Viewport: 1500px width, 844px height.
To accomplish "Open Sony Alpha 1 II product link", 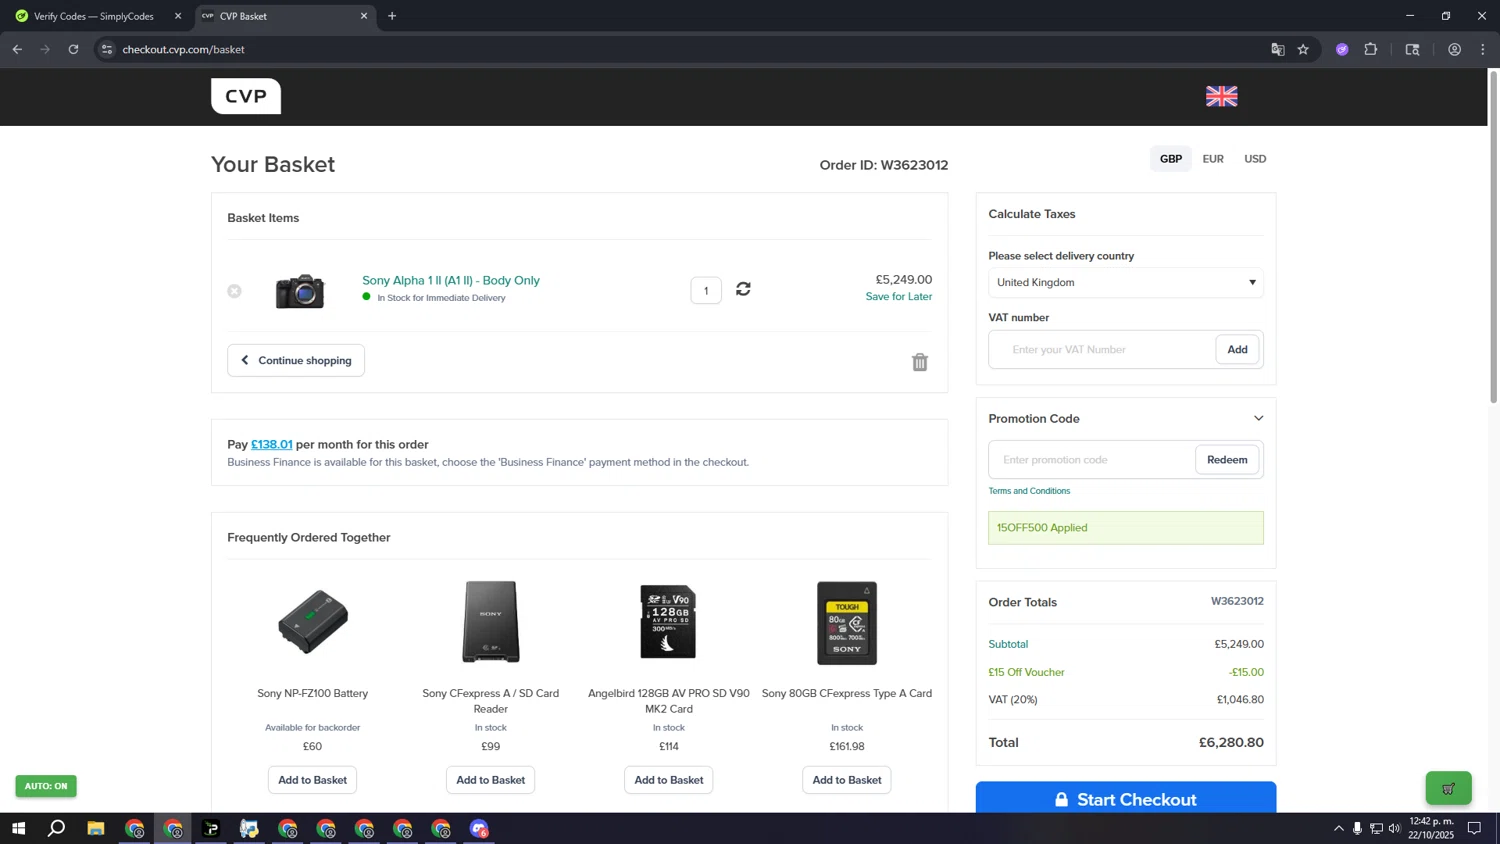I will pyautogui.click(x=451, y=280).
